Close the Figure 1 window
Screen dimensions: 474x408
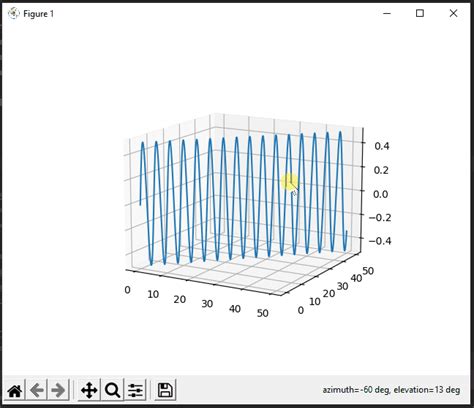coord(453,14)
